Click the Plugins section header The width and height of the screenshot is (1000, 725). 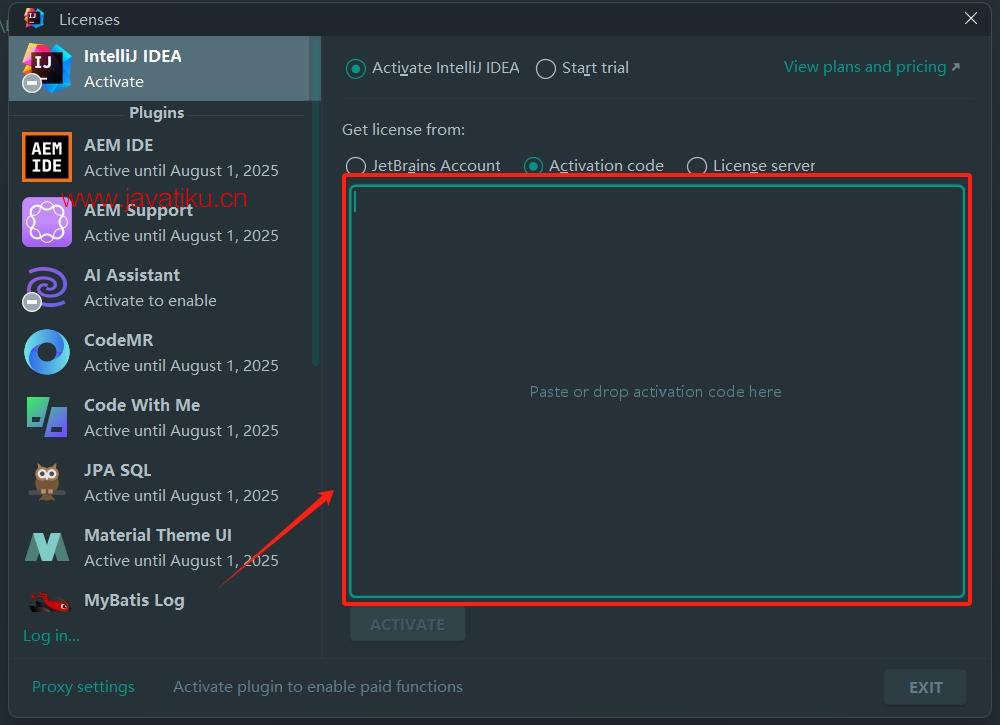(x=156, y=113)
